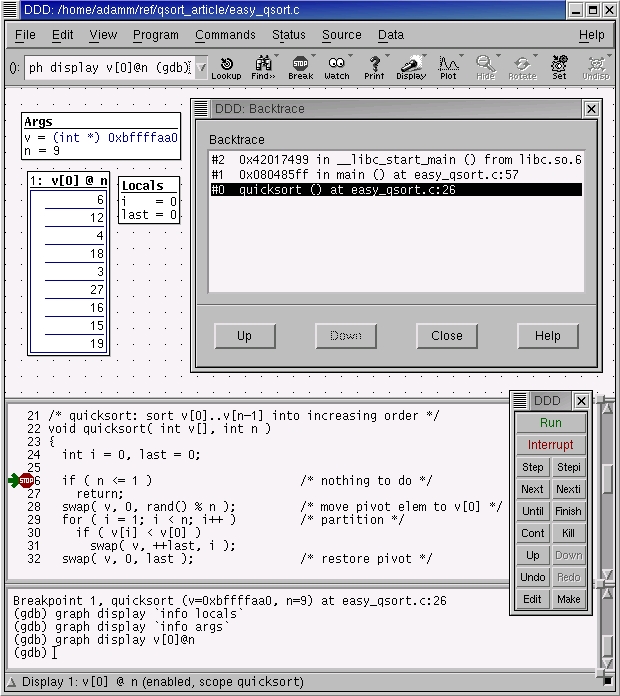Viewport: 620px width, 696px height.
Task: Open the Program menu
Action: (x=155, y=35)
